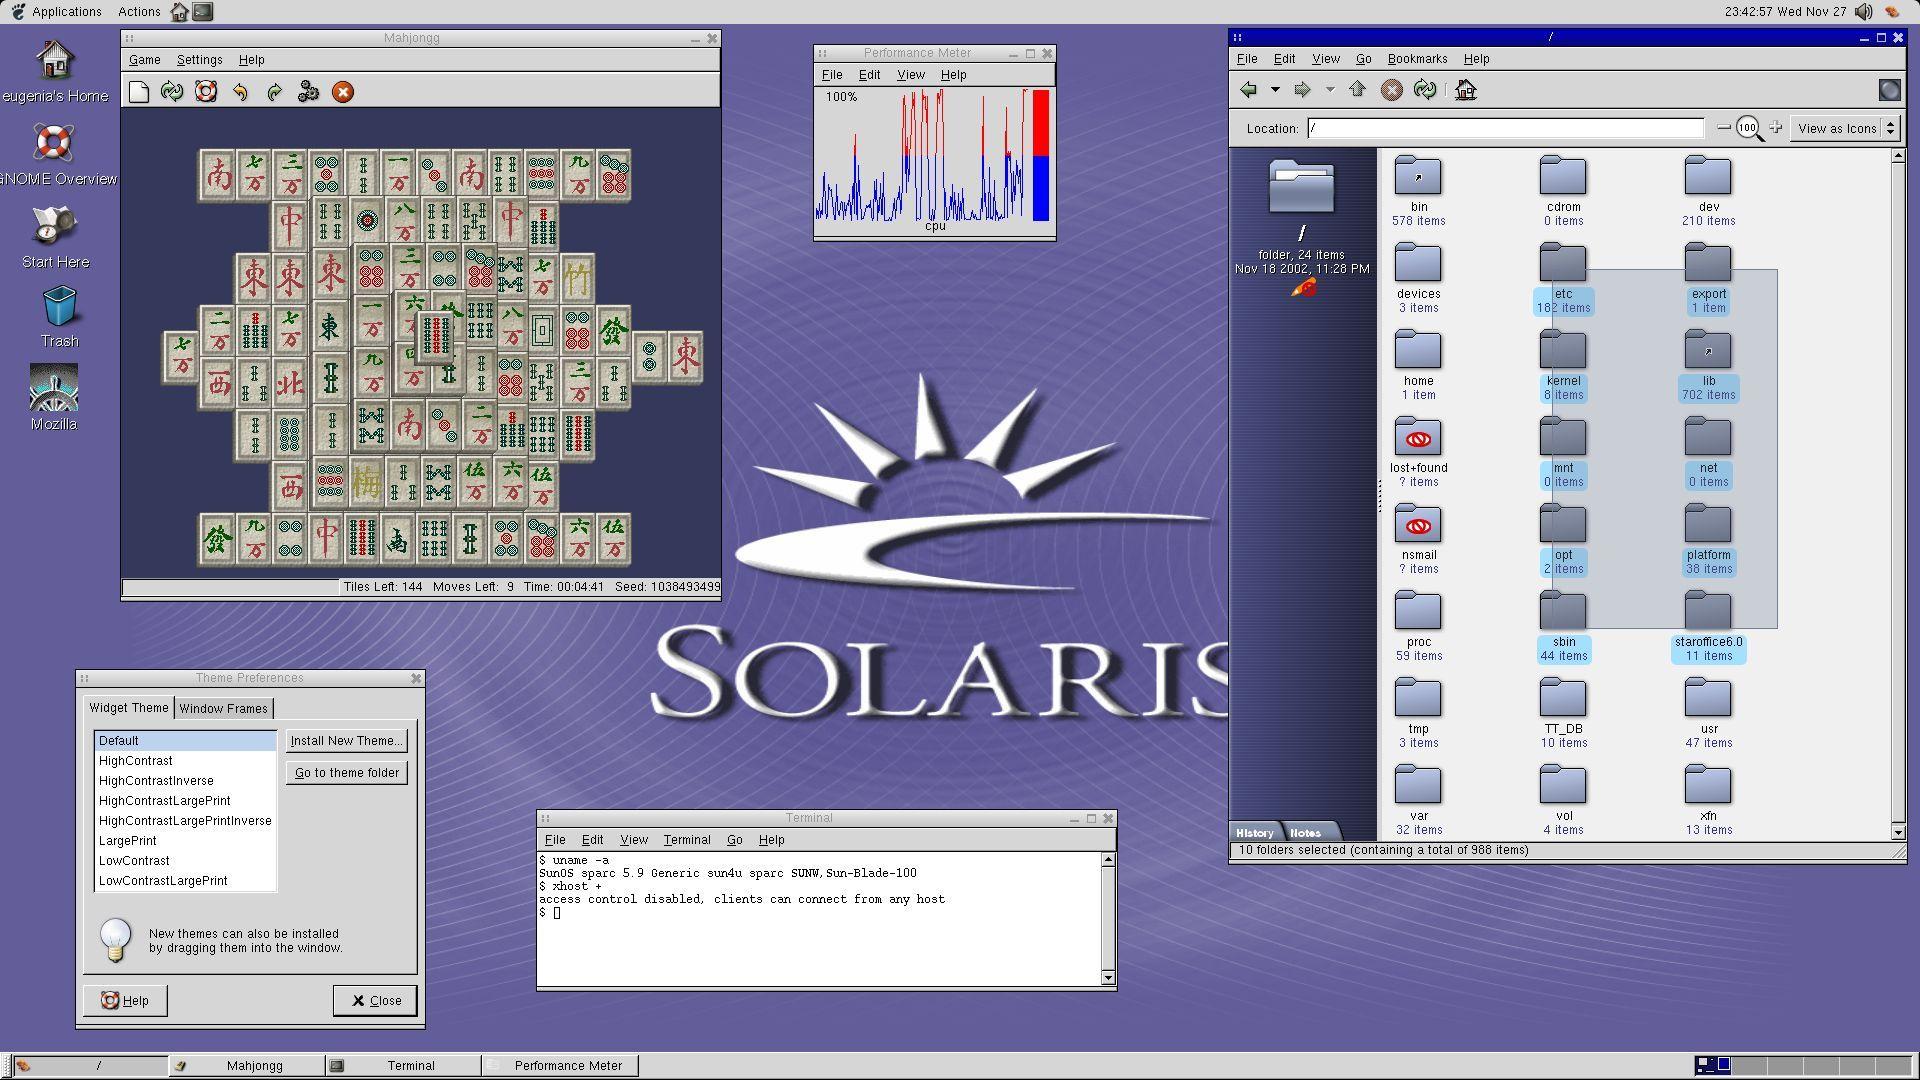
Task: Open the Performance Meter View menu
Action: click(x=910, y=75)
